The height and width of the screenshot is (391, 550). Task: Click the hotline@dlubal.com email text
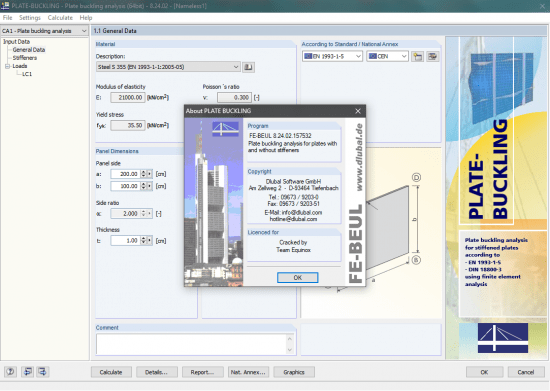(x=293, y=219)
